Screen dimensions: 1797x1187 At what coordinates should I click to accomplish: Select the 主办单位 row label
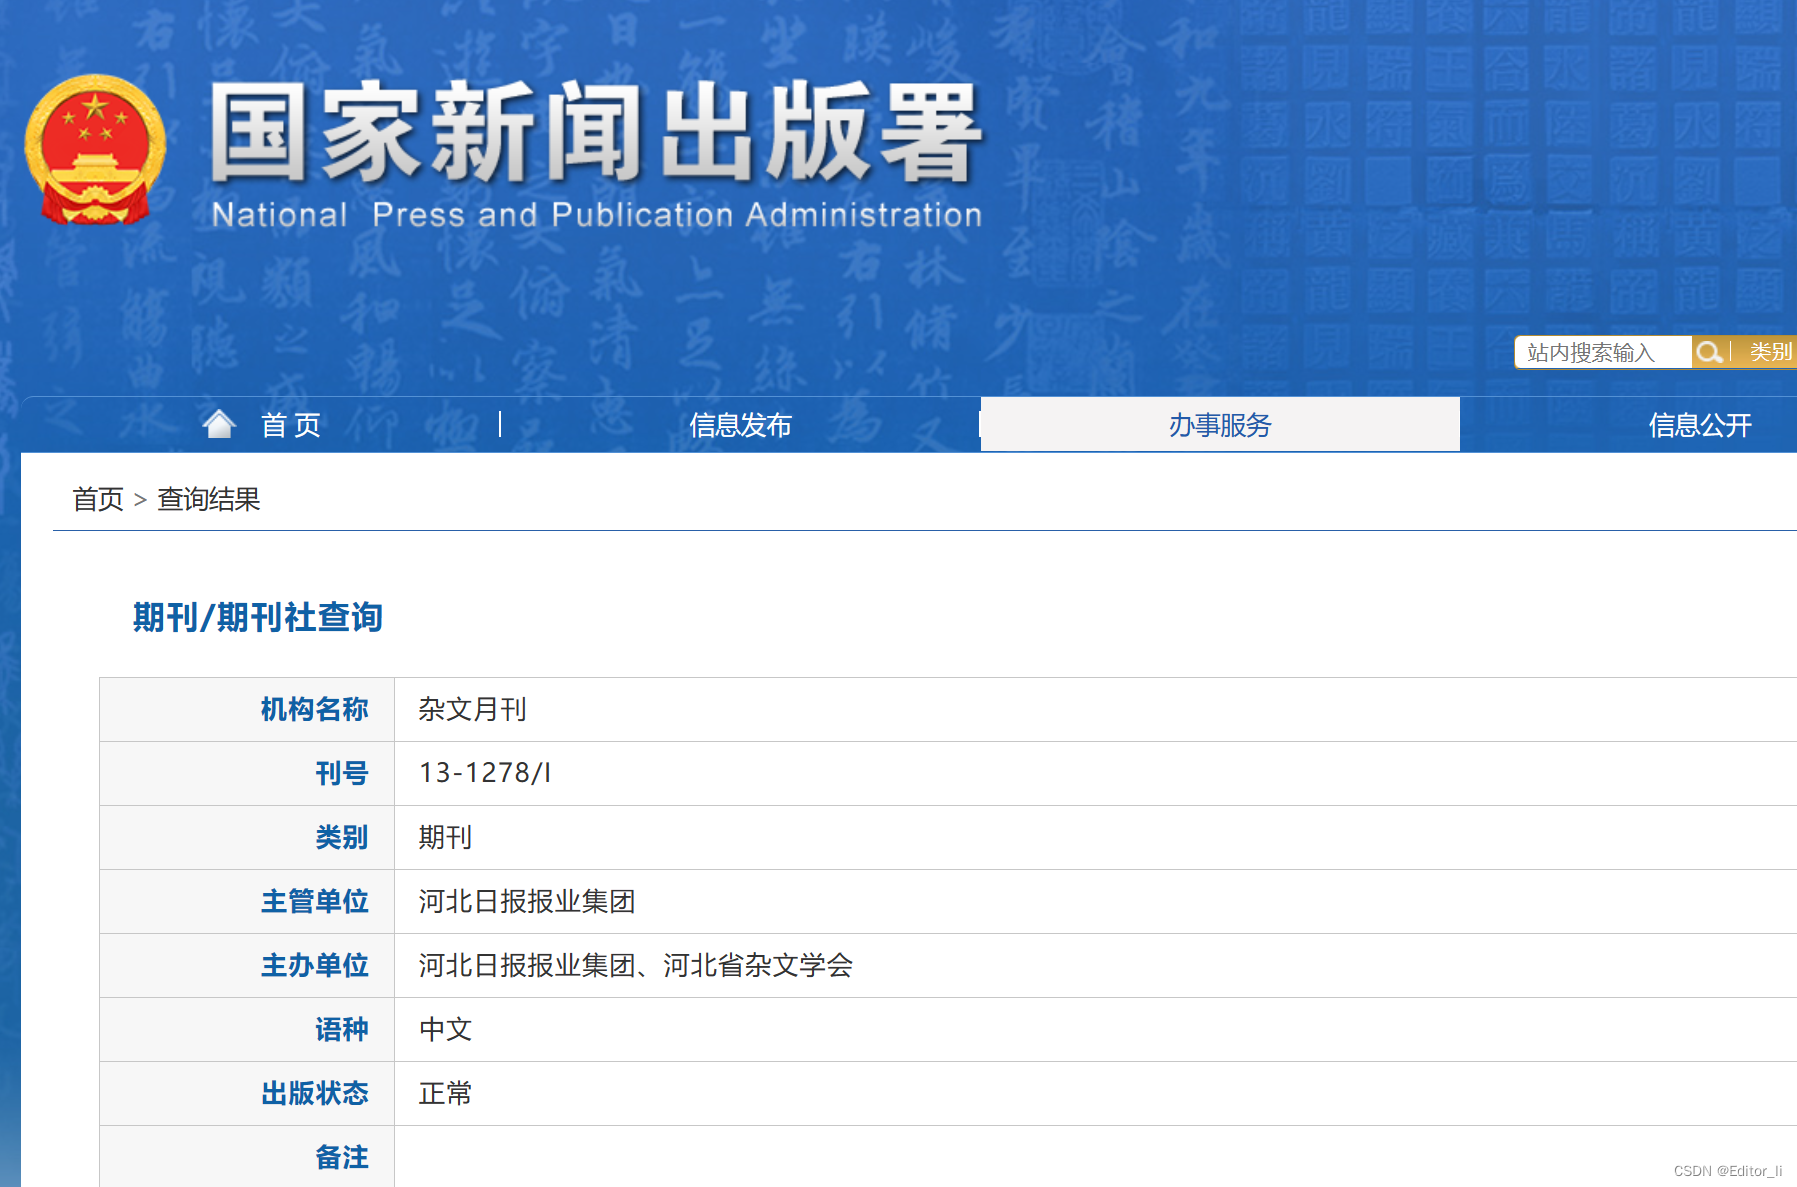pos(314,965)
